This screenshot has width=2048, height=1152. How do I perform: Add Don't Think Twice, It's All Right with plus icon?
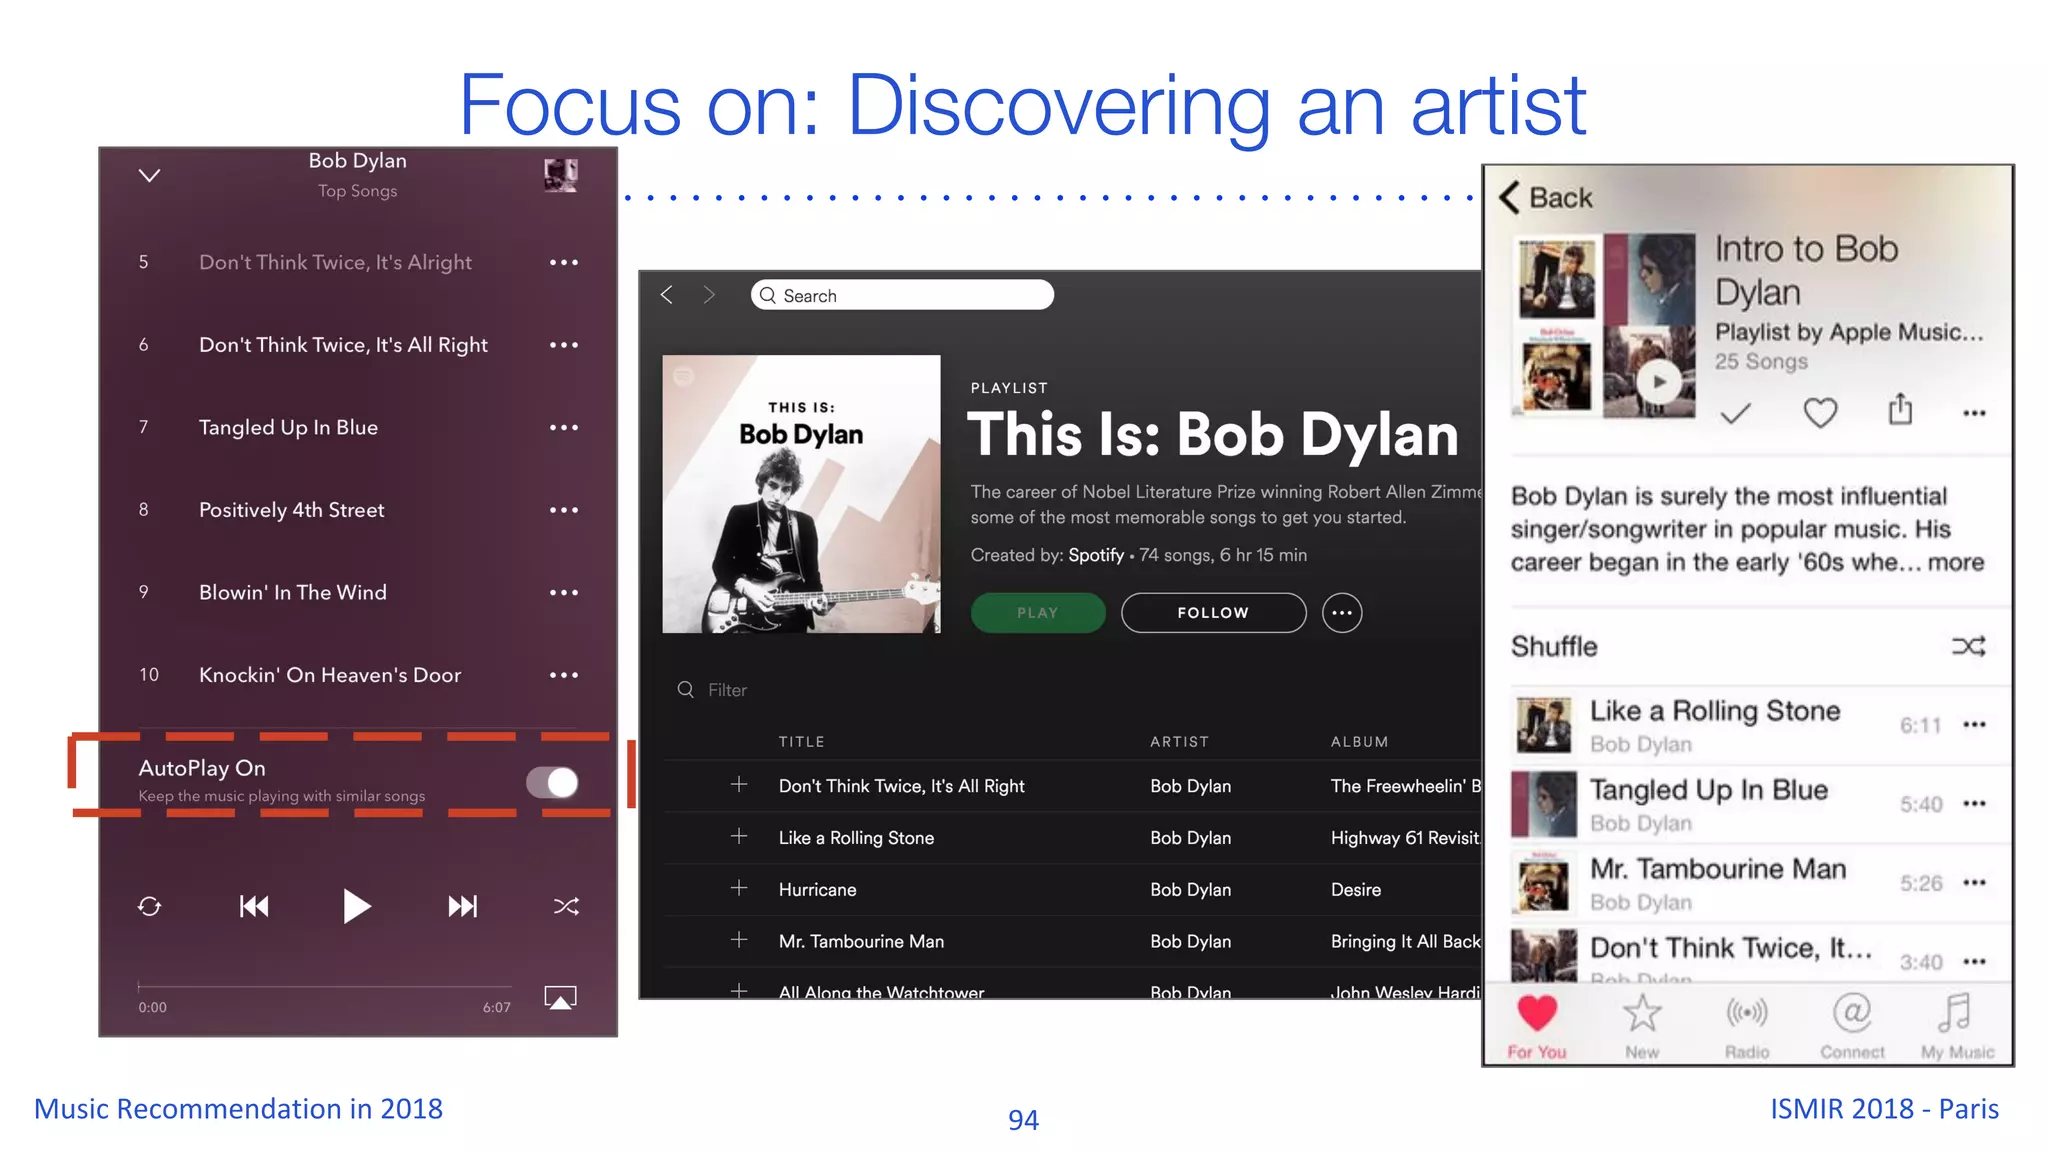click(739, 785)
